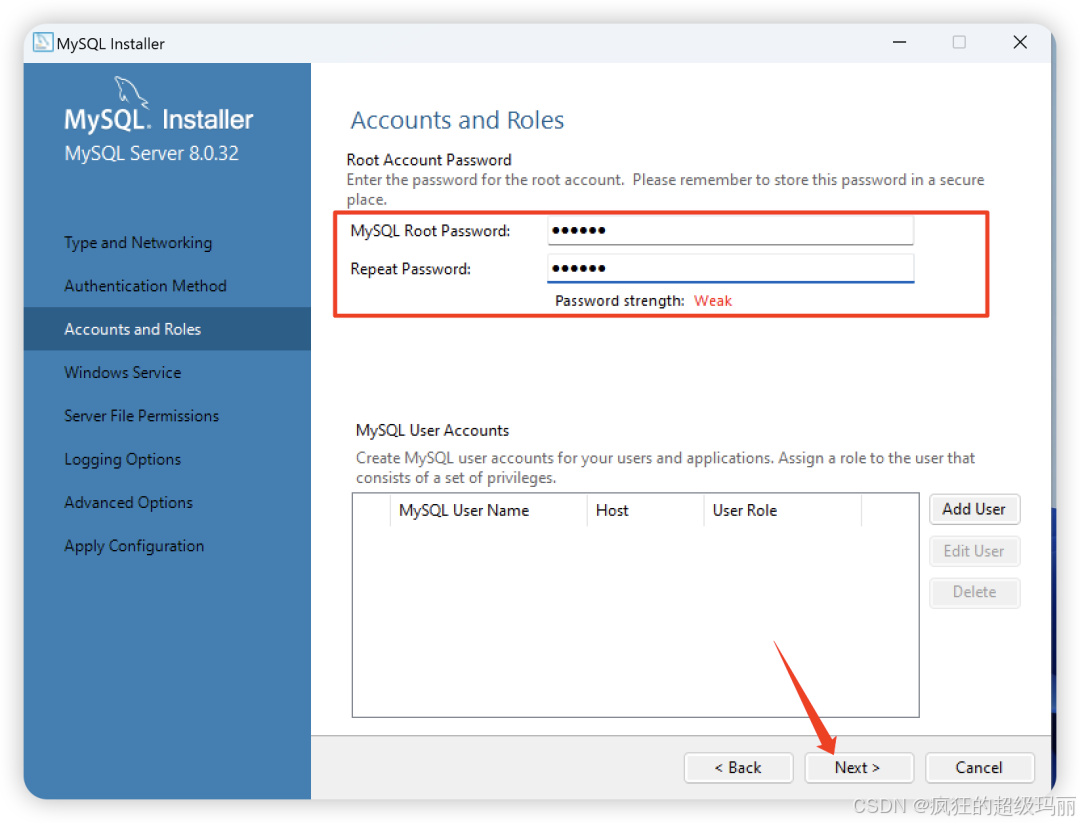The image size is (1080, 823).
Task: Click the Host column header
Action: 612,510
